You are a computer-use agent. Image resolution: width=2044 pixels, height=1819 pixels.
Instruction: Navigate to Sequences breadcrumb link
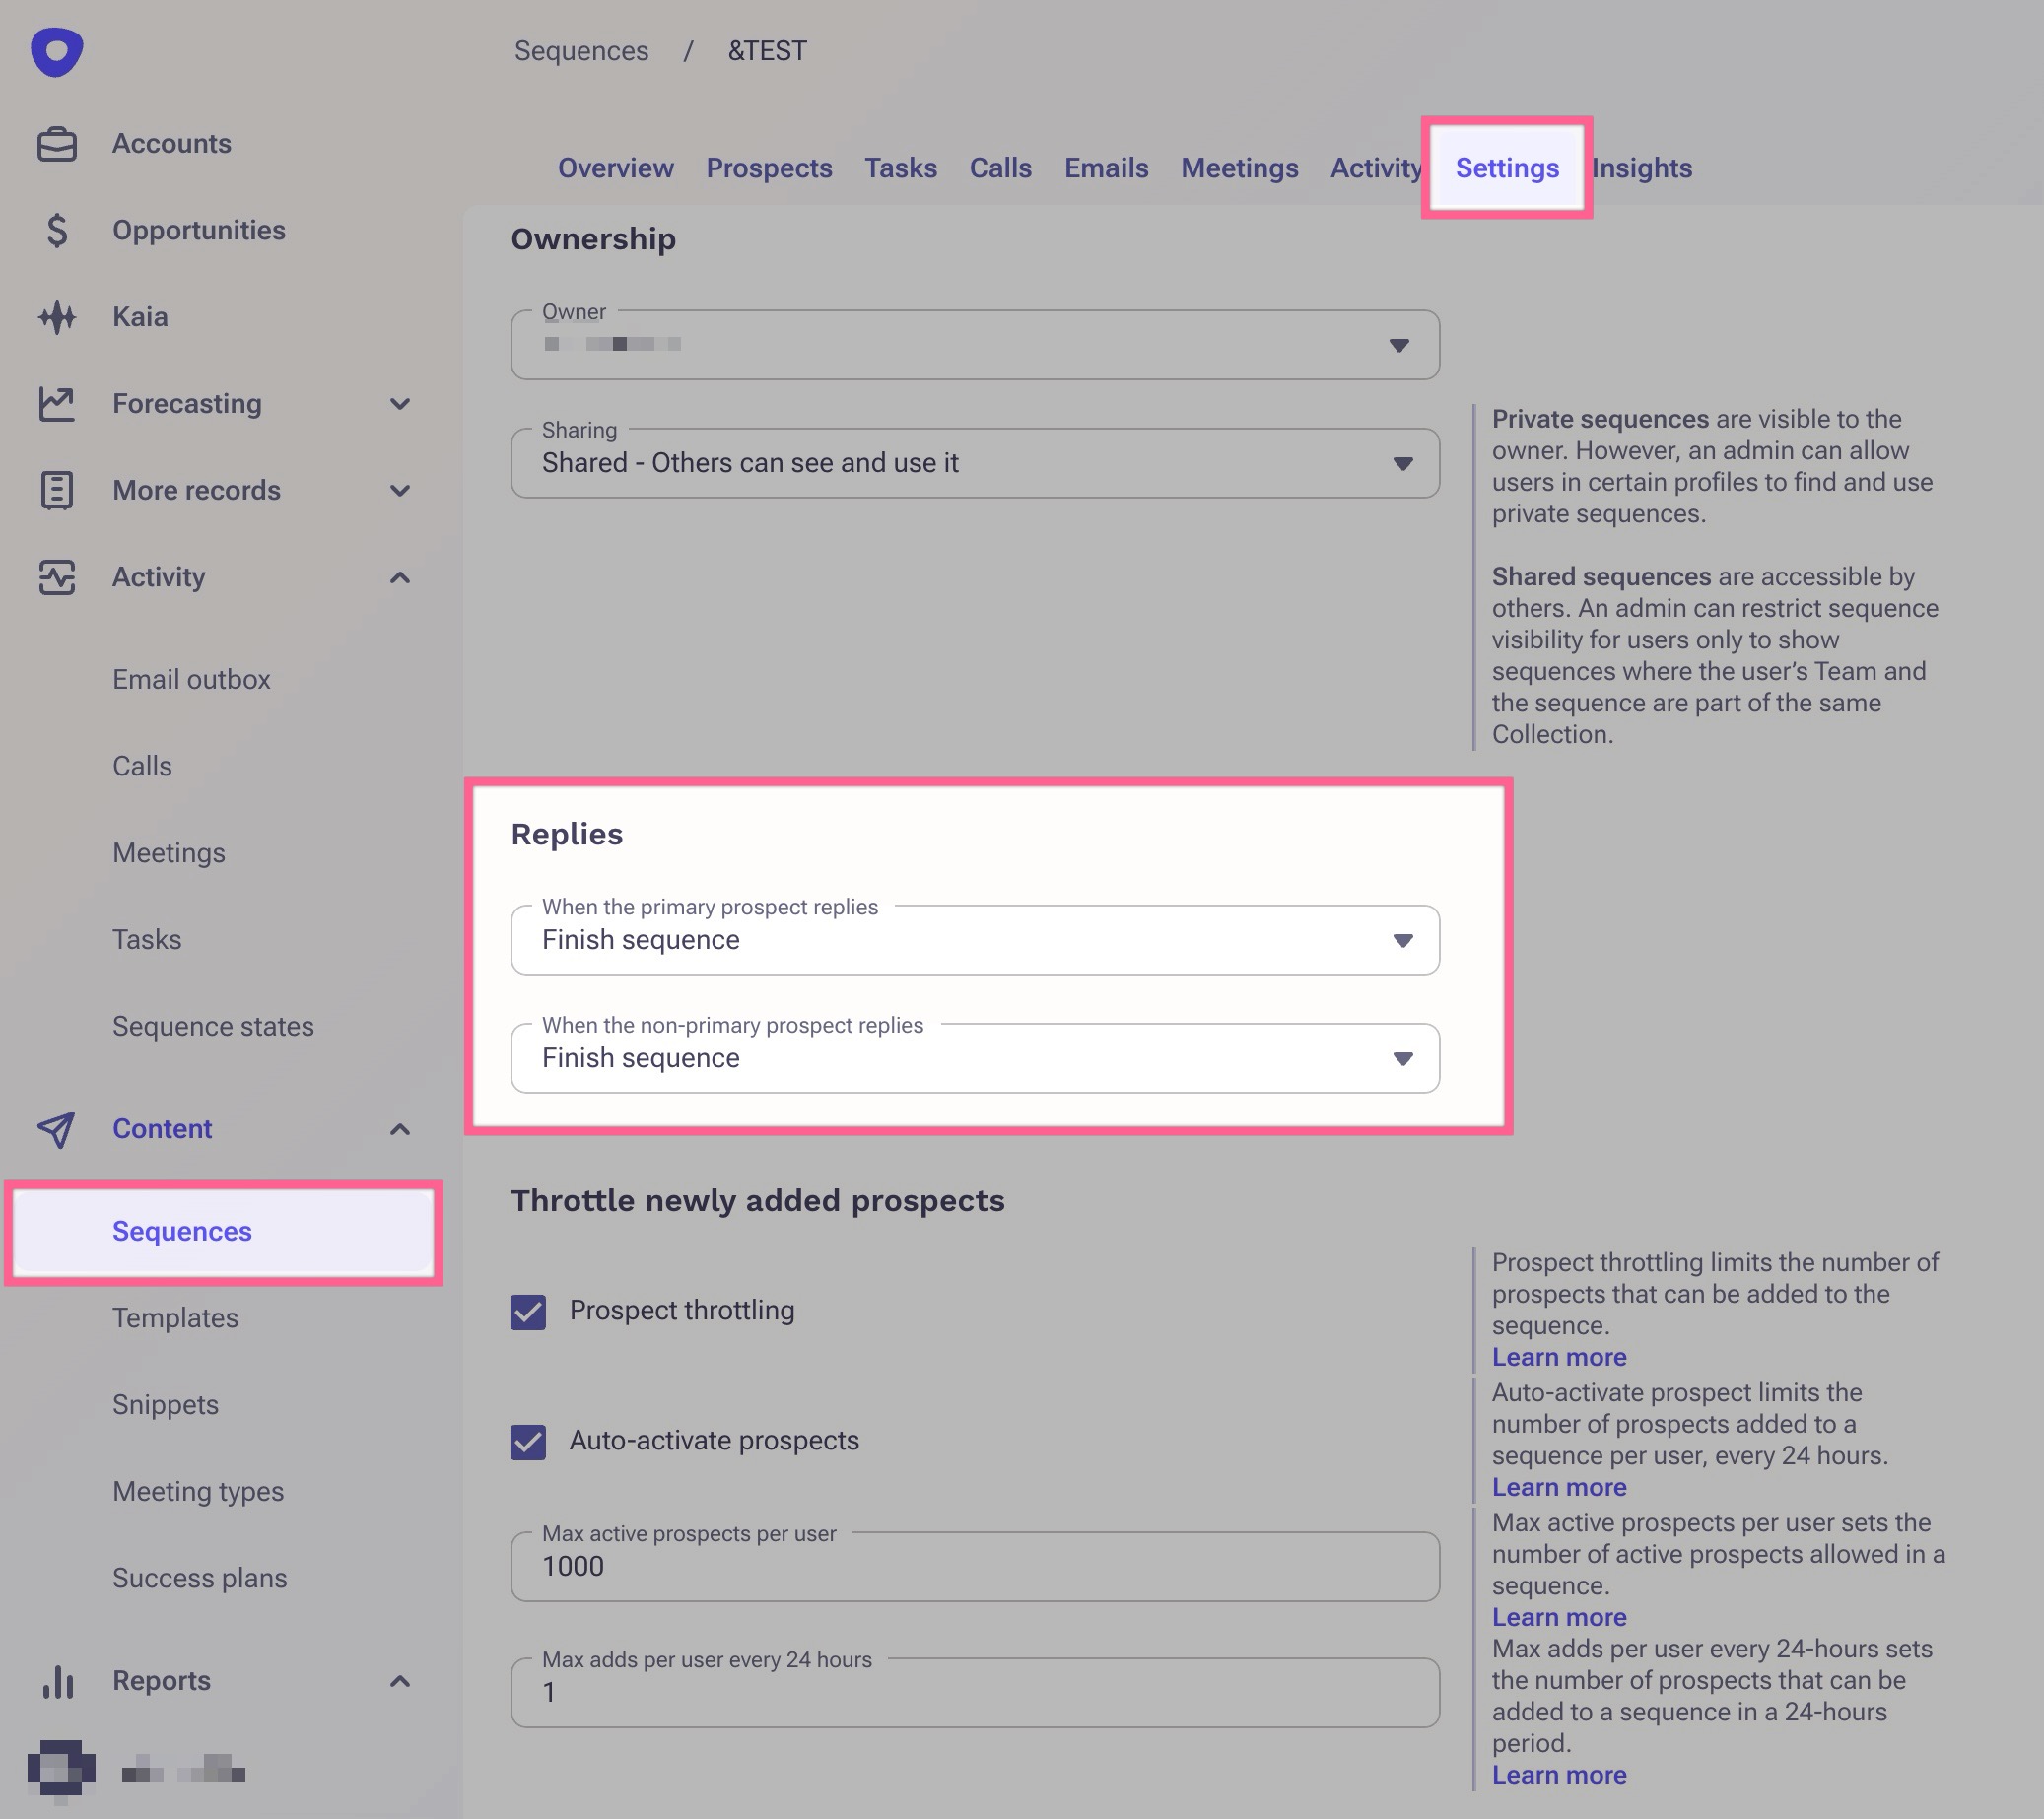click(581, 51)
